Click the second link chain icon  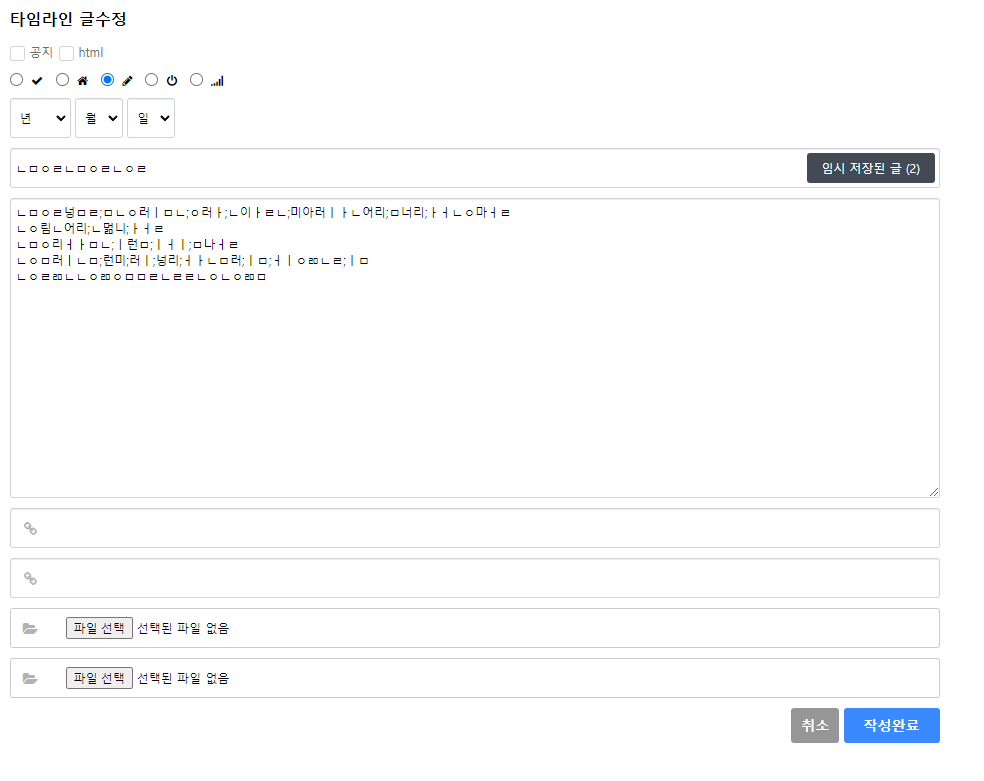[30, 578]
